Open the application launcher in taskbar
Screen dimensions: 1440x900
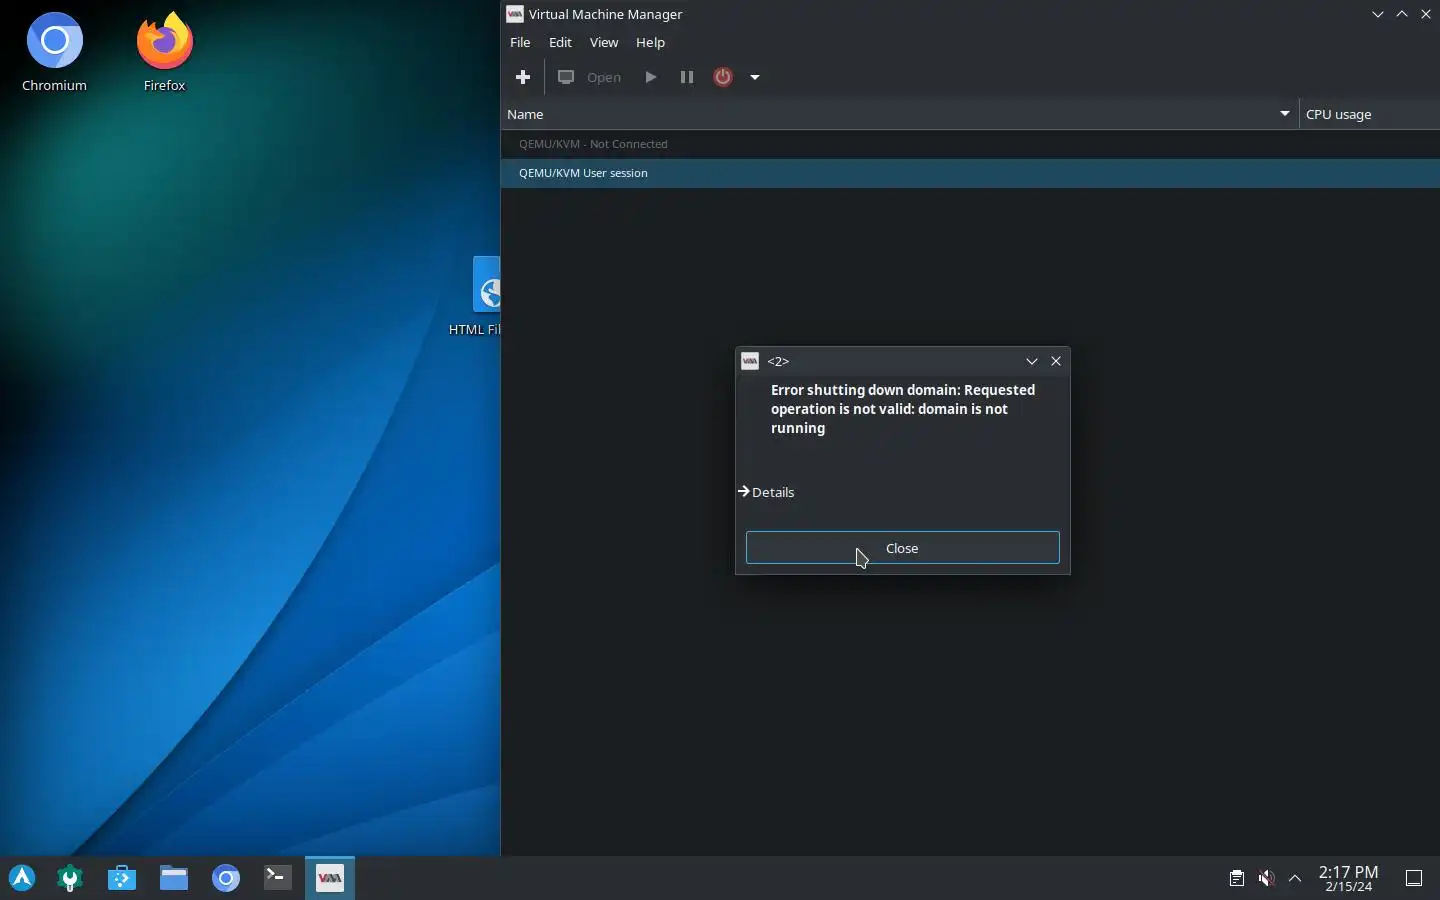(22, 878)
